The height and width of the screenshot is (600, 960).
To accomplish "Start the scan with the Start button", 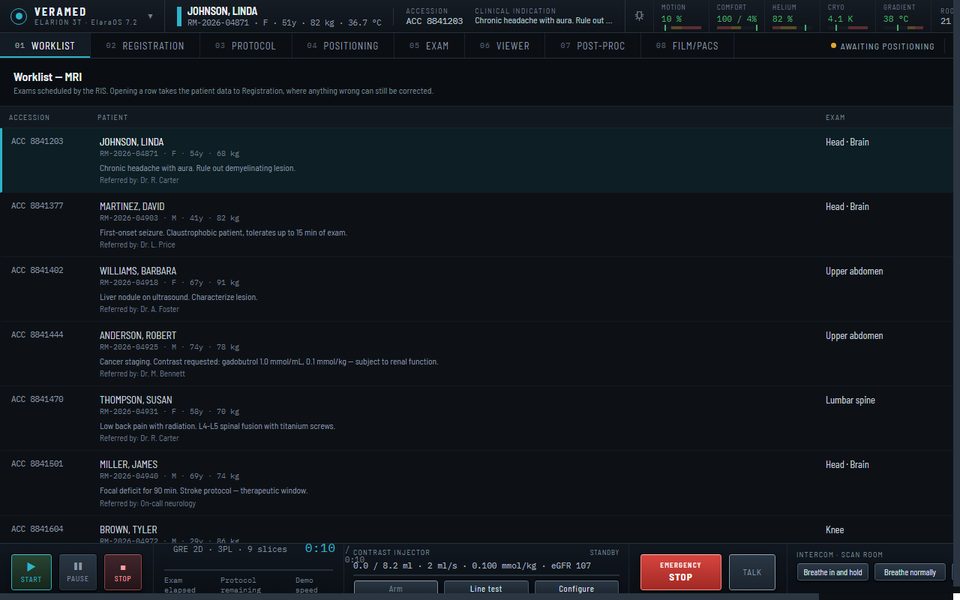I will click(x=31, y=572).
